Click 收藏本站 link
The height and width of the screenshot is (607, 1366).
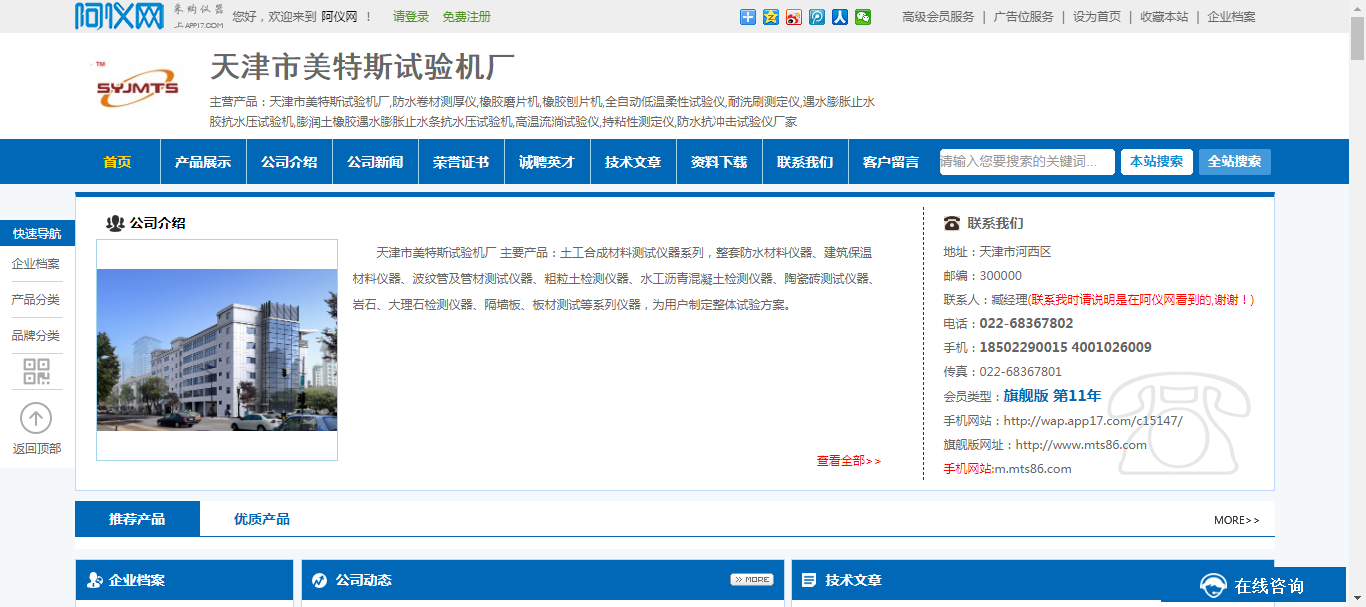[x=1164, y=17]
